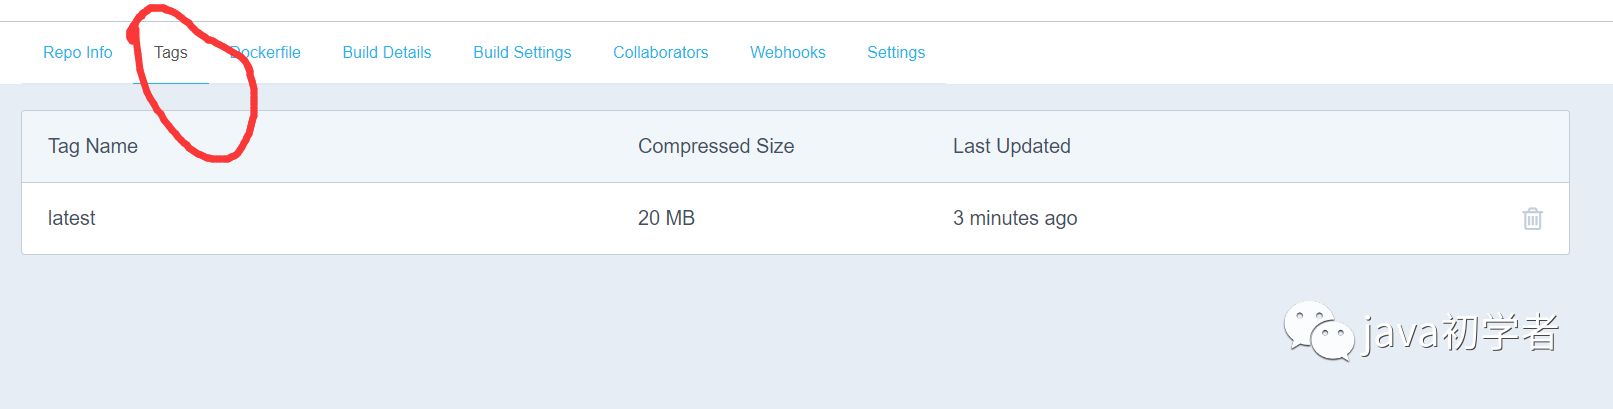This screenshot has height=409, width=1613.
Task: Switch to the Webhooks tab
Action: 788,52
